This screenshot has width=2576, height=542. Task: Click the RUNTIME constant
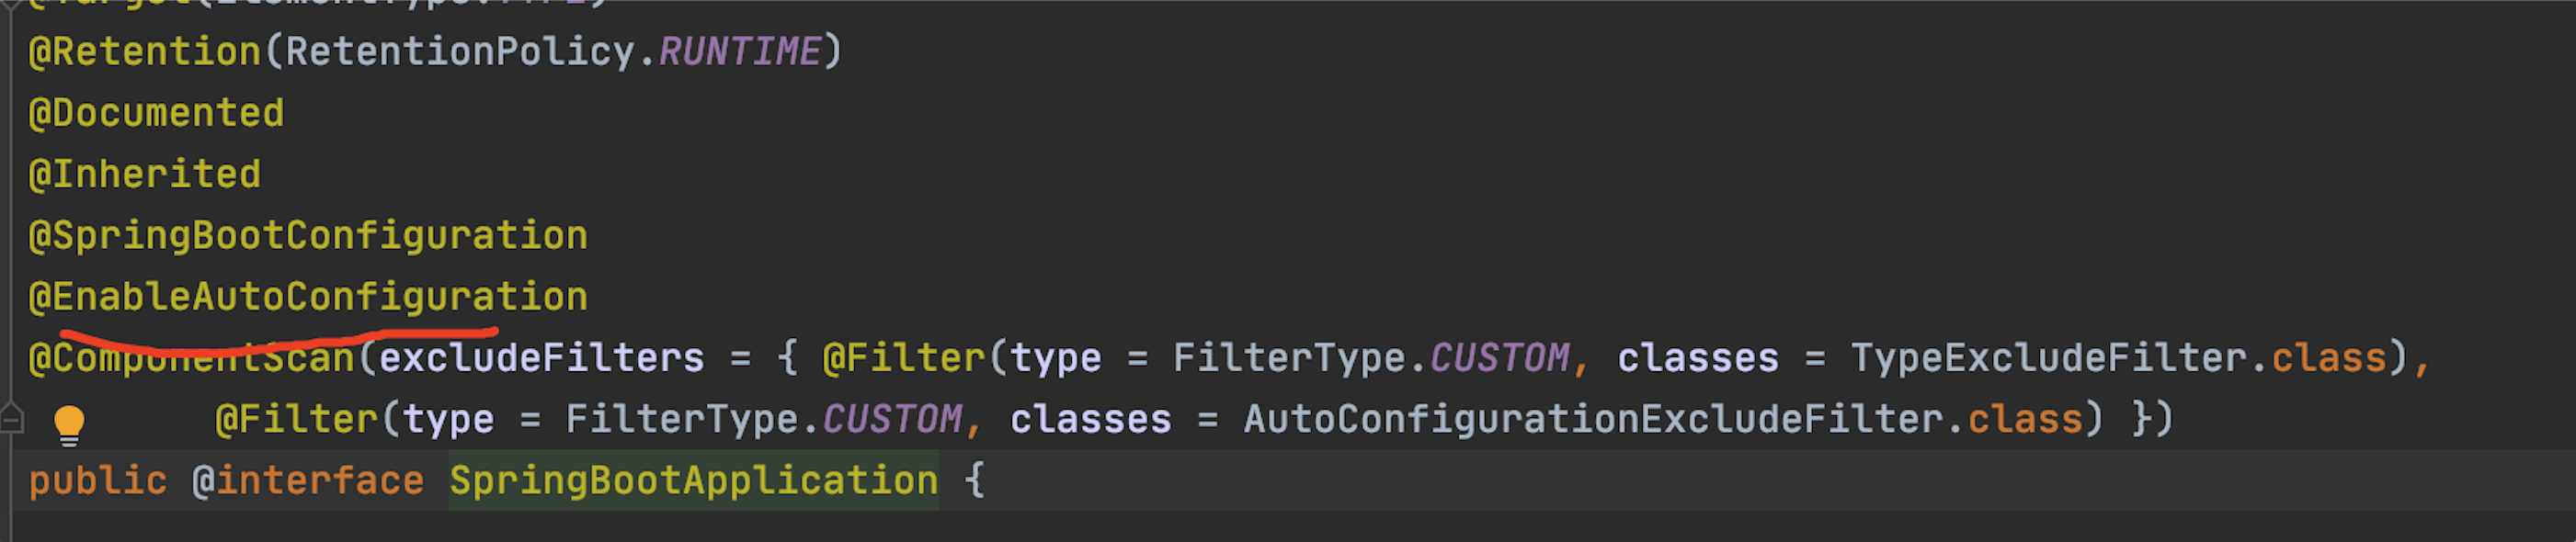(x=739, y=52)
